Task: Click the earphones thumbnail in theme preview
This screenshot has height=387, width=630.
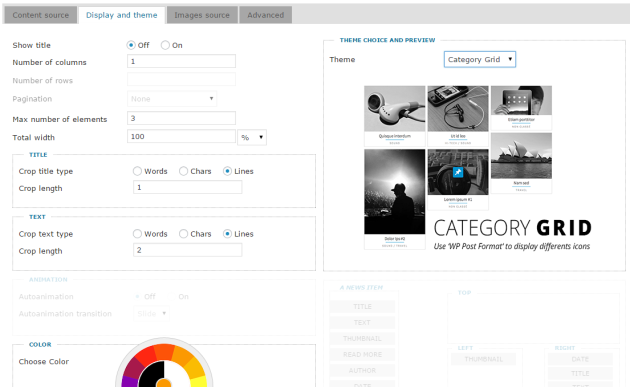Action: pyautogui.click(x=395, y=109)
